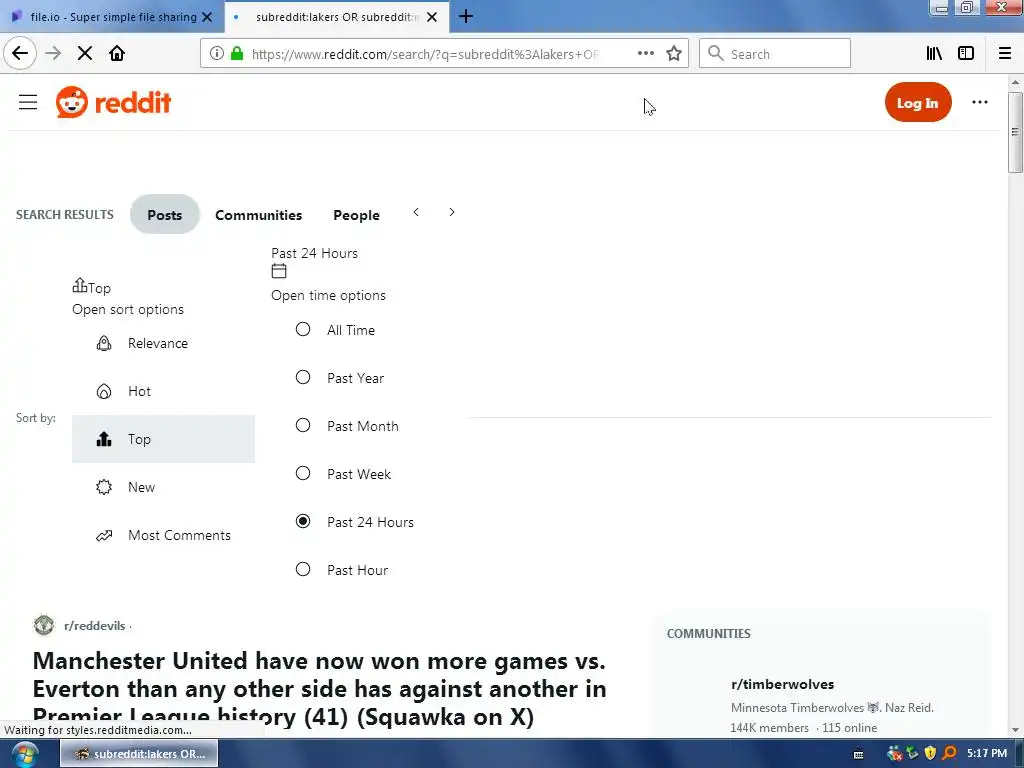Image resolution: width=1024 pixels, height=768 pixels.
Task: Bookmark this page with the star
Action: click(674, 54)
